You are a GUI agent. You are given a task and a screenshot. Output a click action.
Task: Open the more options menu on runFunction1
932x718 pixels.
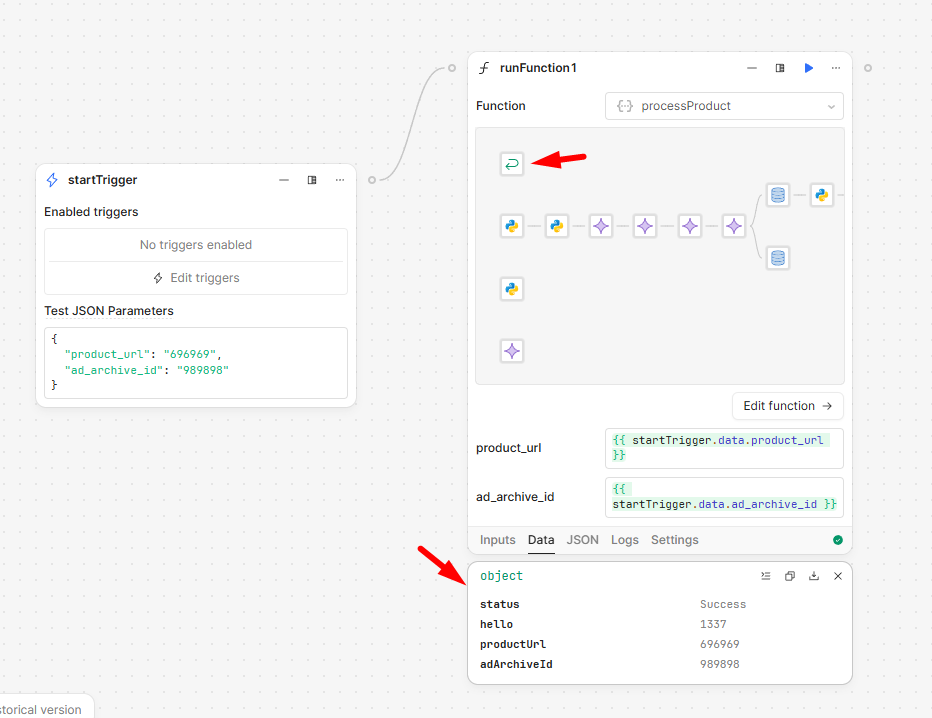[x=836, y=68]
